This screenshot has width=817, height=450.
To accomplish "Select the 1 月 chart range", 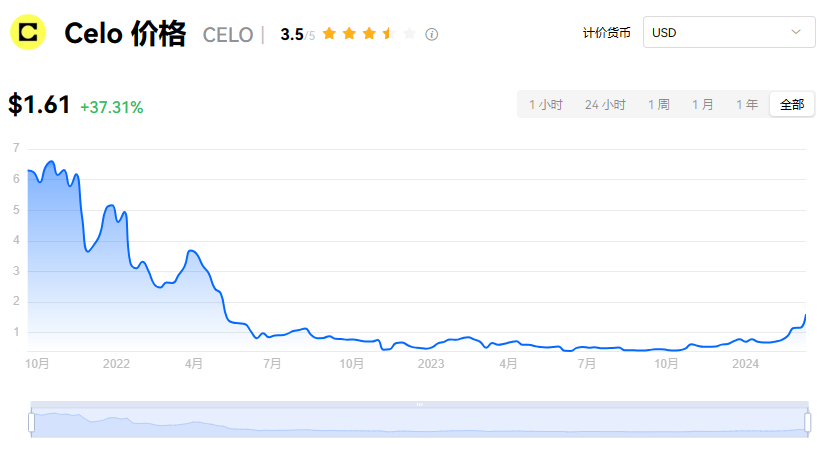I will point(702,105).
